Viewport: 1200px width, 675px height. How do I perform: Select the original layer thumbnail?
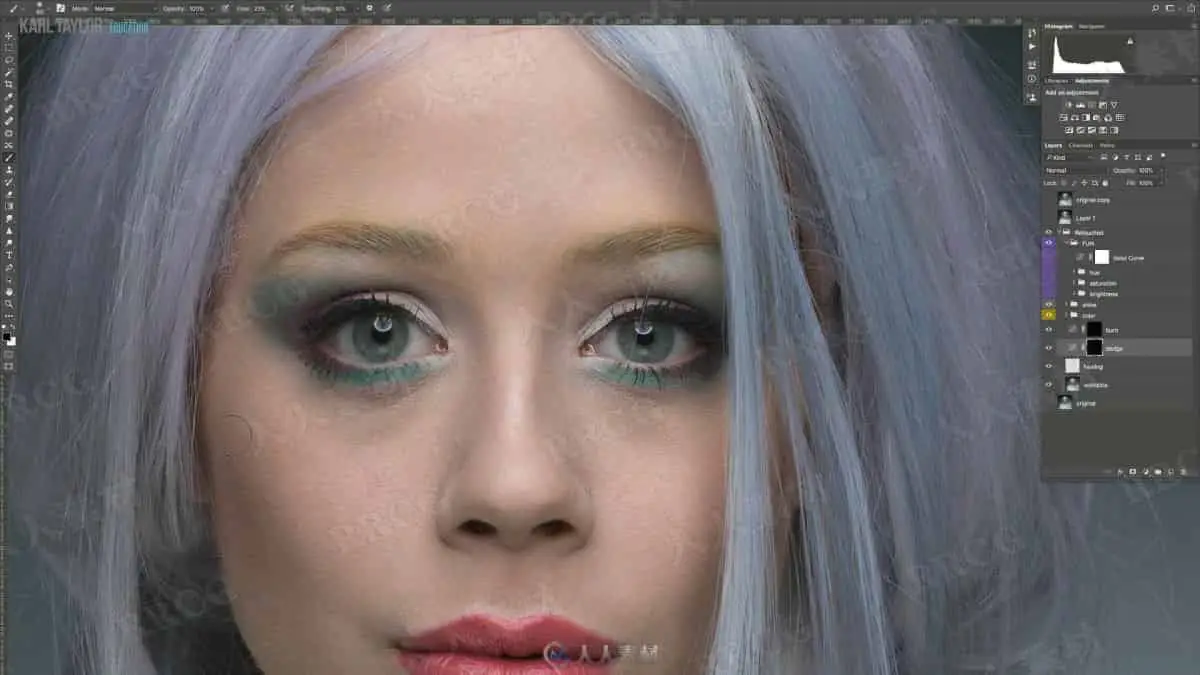coord(1065,402)
